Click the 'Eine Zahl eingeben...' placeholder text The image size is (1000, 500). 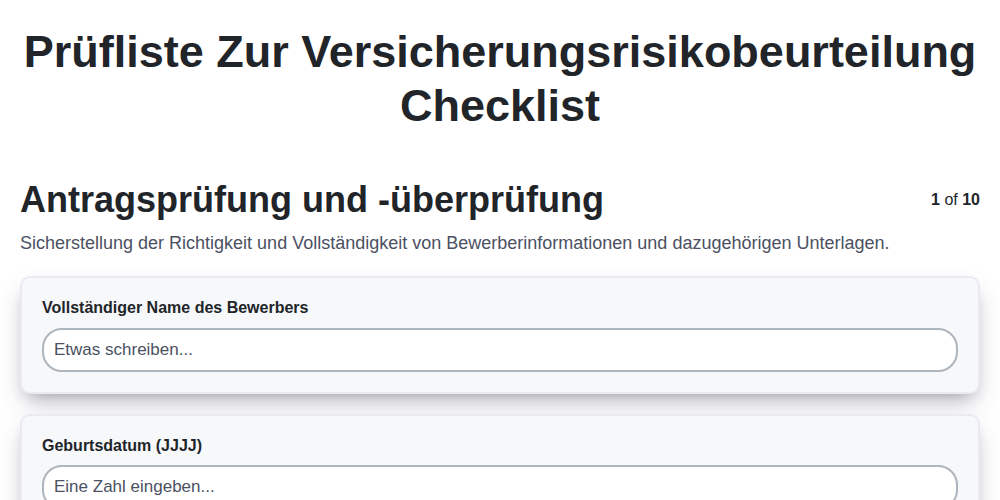point(134,487)
